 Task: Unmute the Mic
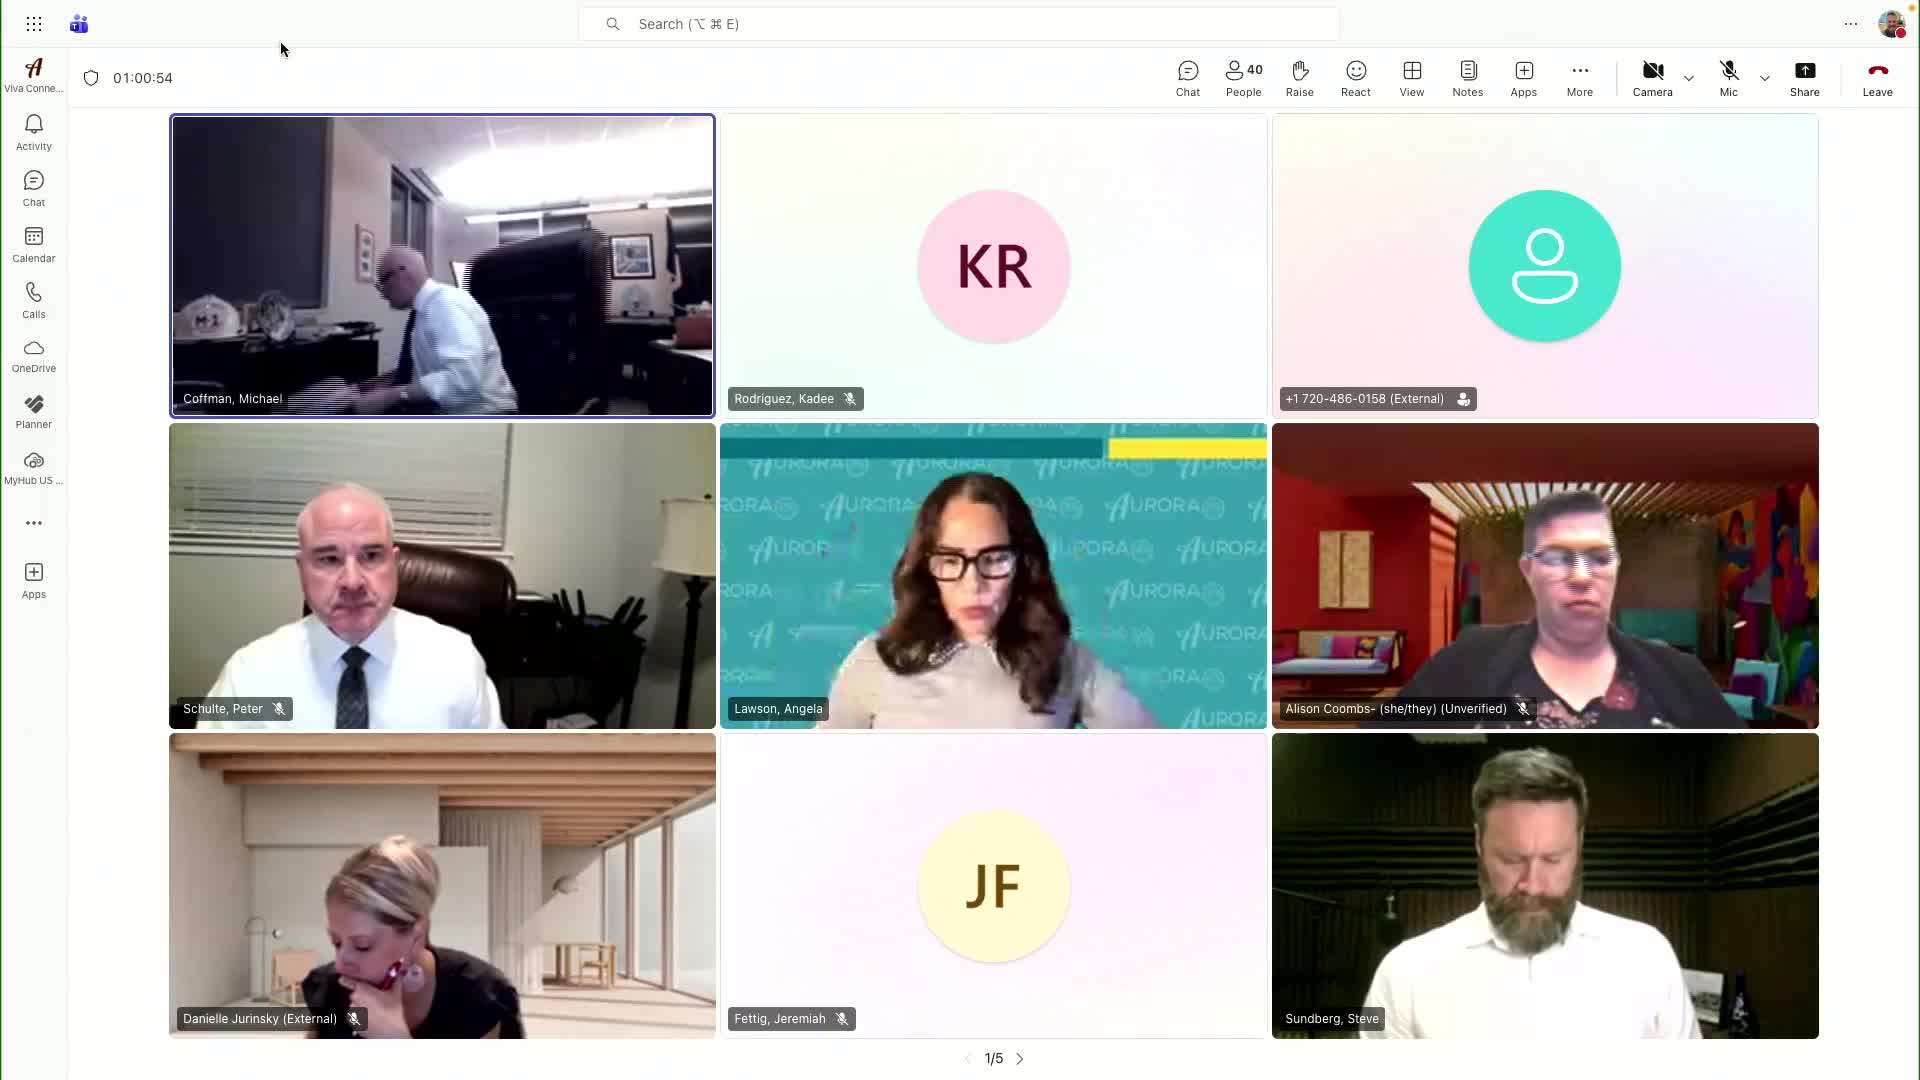pos(1728,78)
